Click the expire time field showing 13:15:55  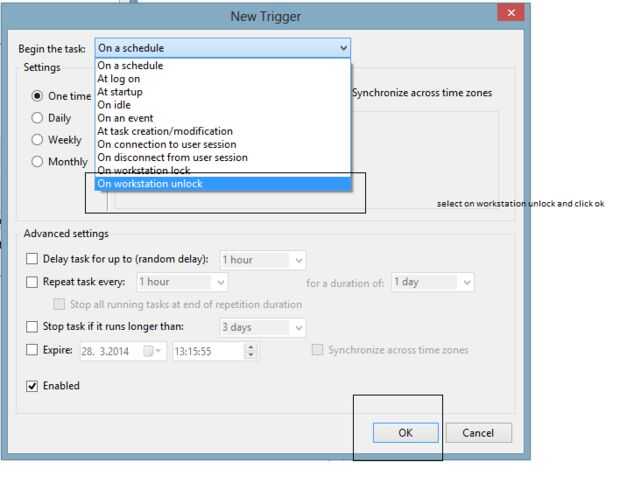pyautogui.click(x=205, y=351)
